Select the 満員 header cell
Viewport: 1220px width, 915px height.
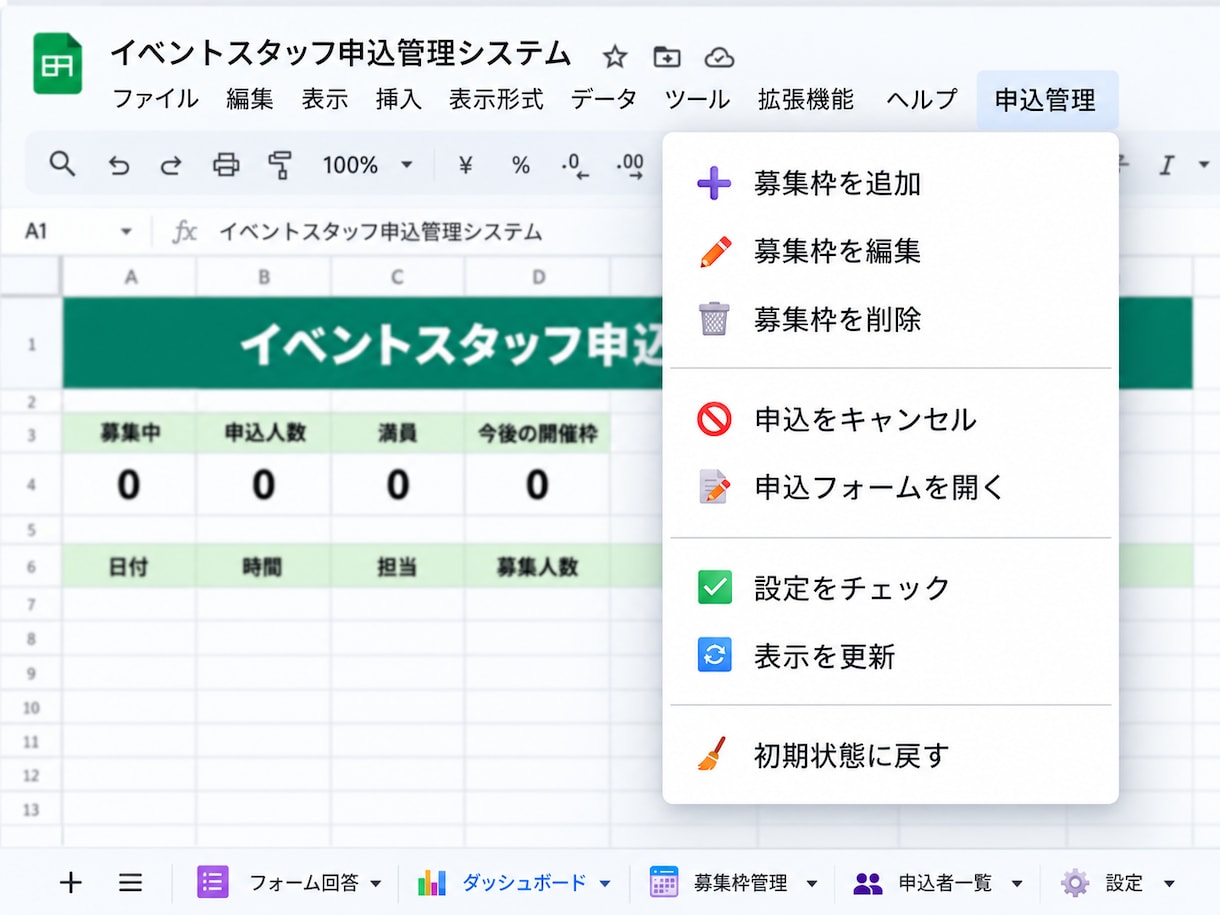coord(398,433)
